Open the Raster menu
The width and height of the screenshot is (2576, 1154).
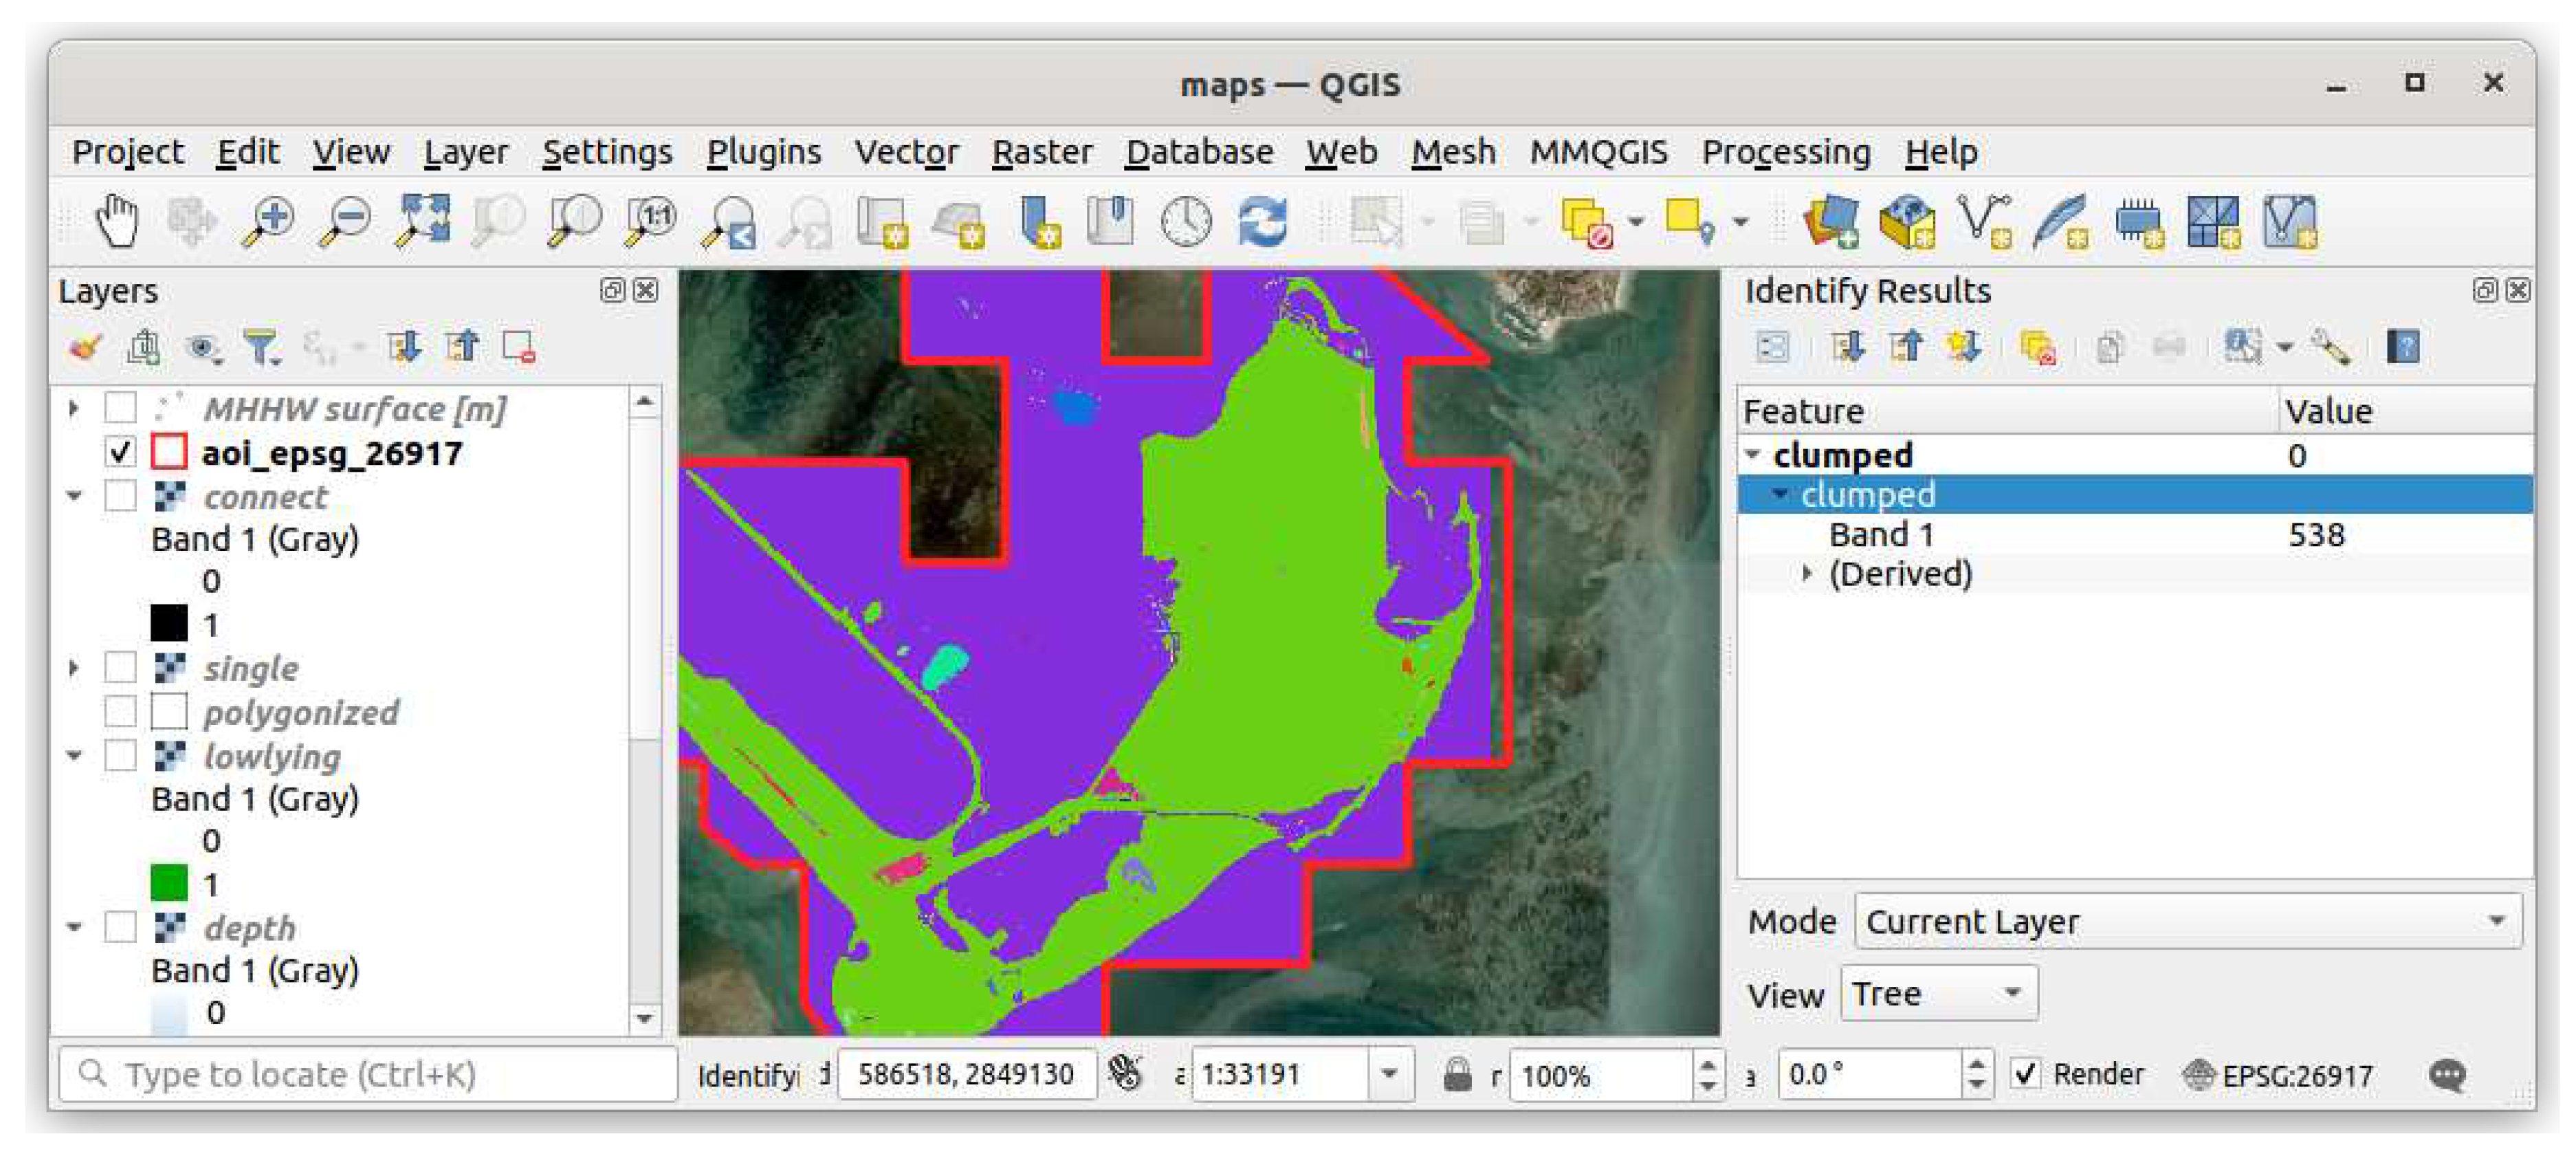(x=1041, y=152)
